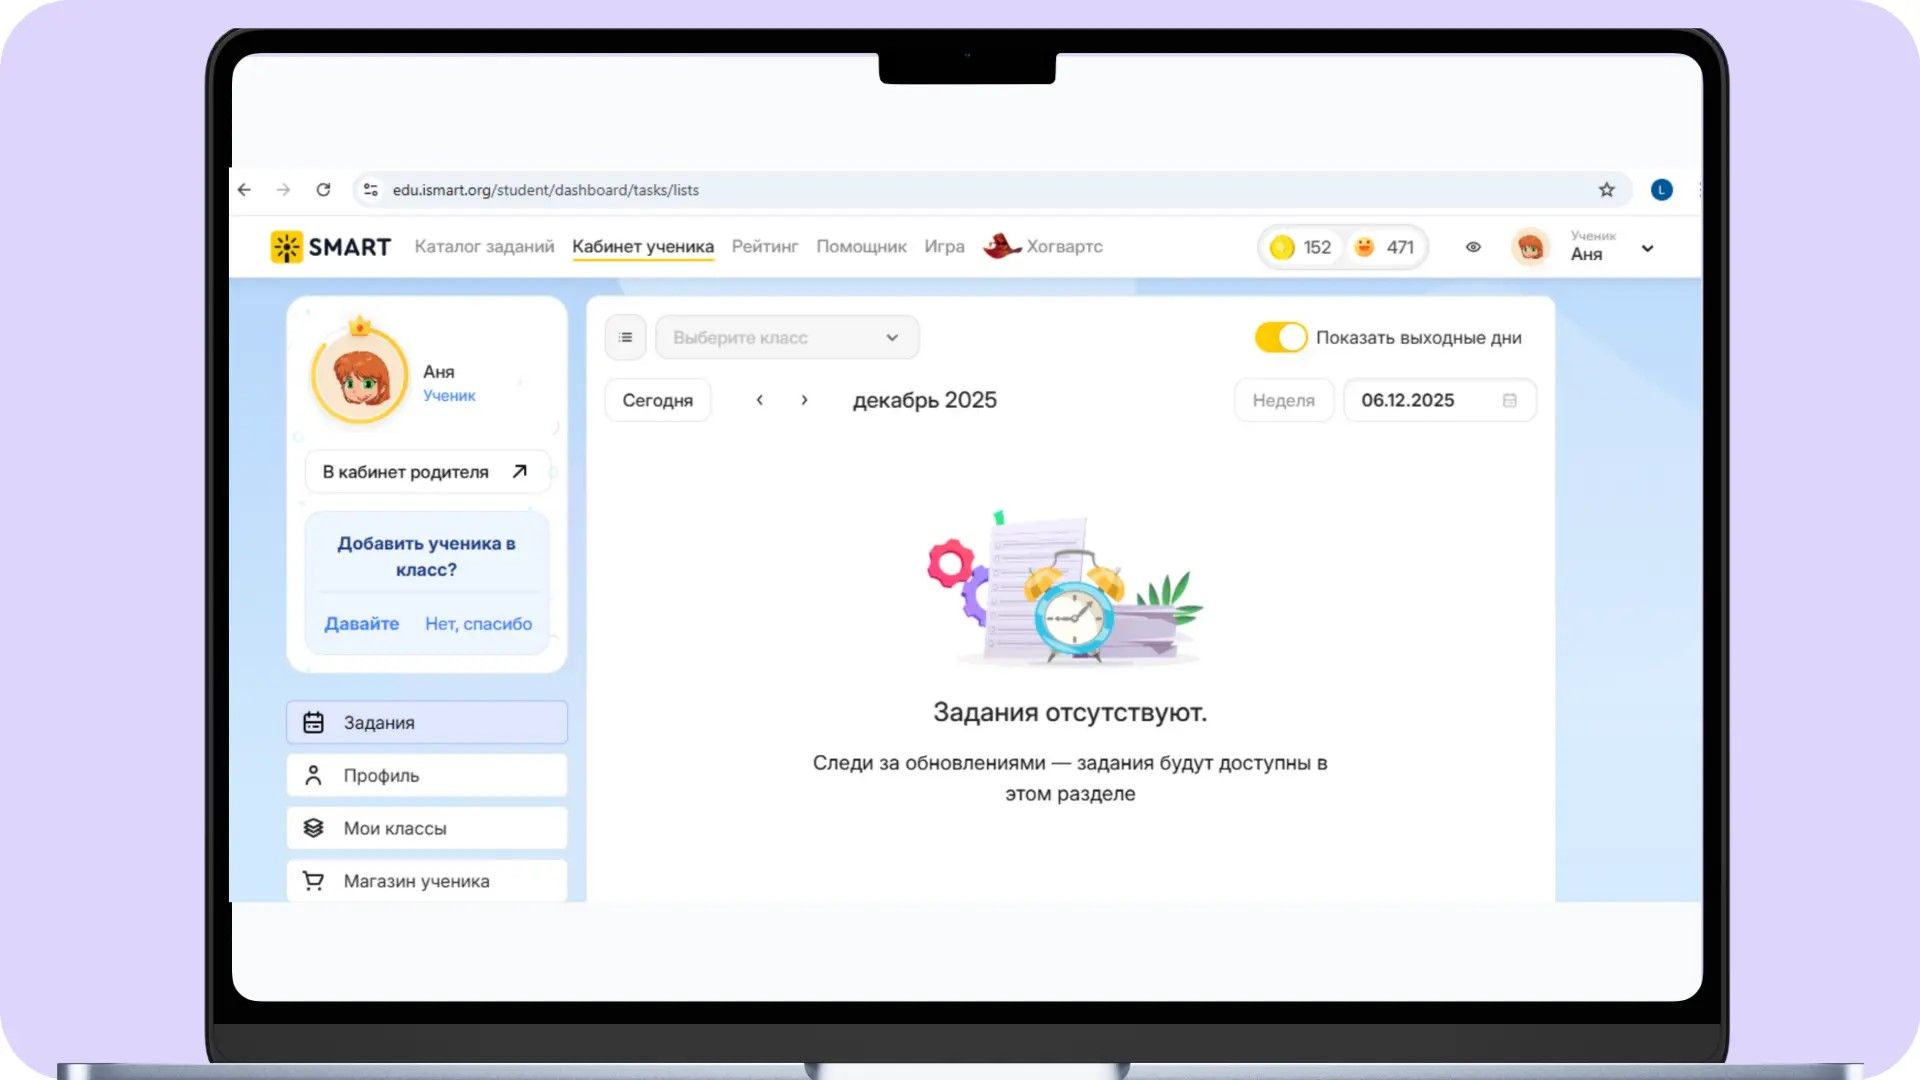Open site info icon in address bar
1920x1080 pixels.
pyautogui.click(x=370, y=190)
